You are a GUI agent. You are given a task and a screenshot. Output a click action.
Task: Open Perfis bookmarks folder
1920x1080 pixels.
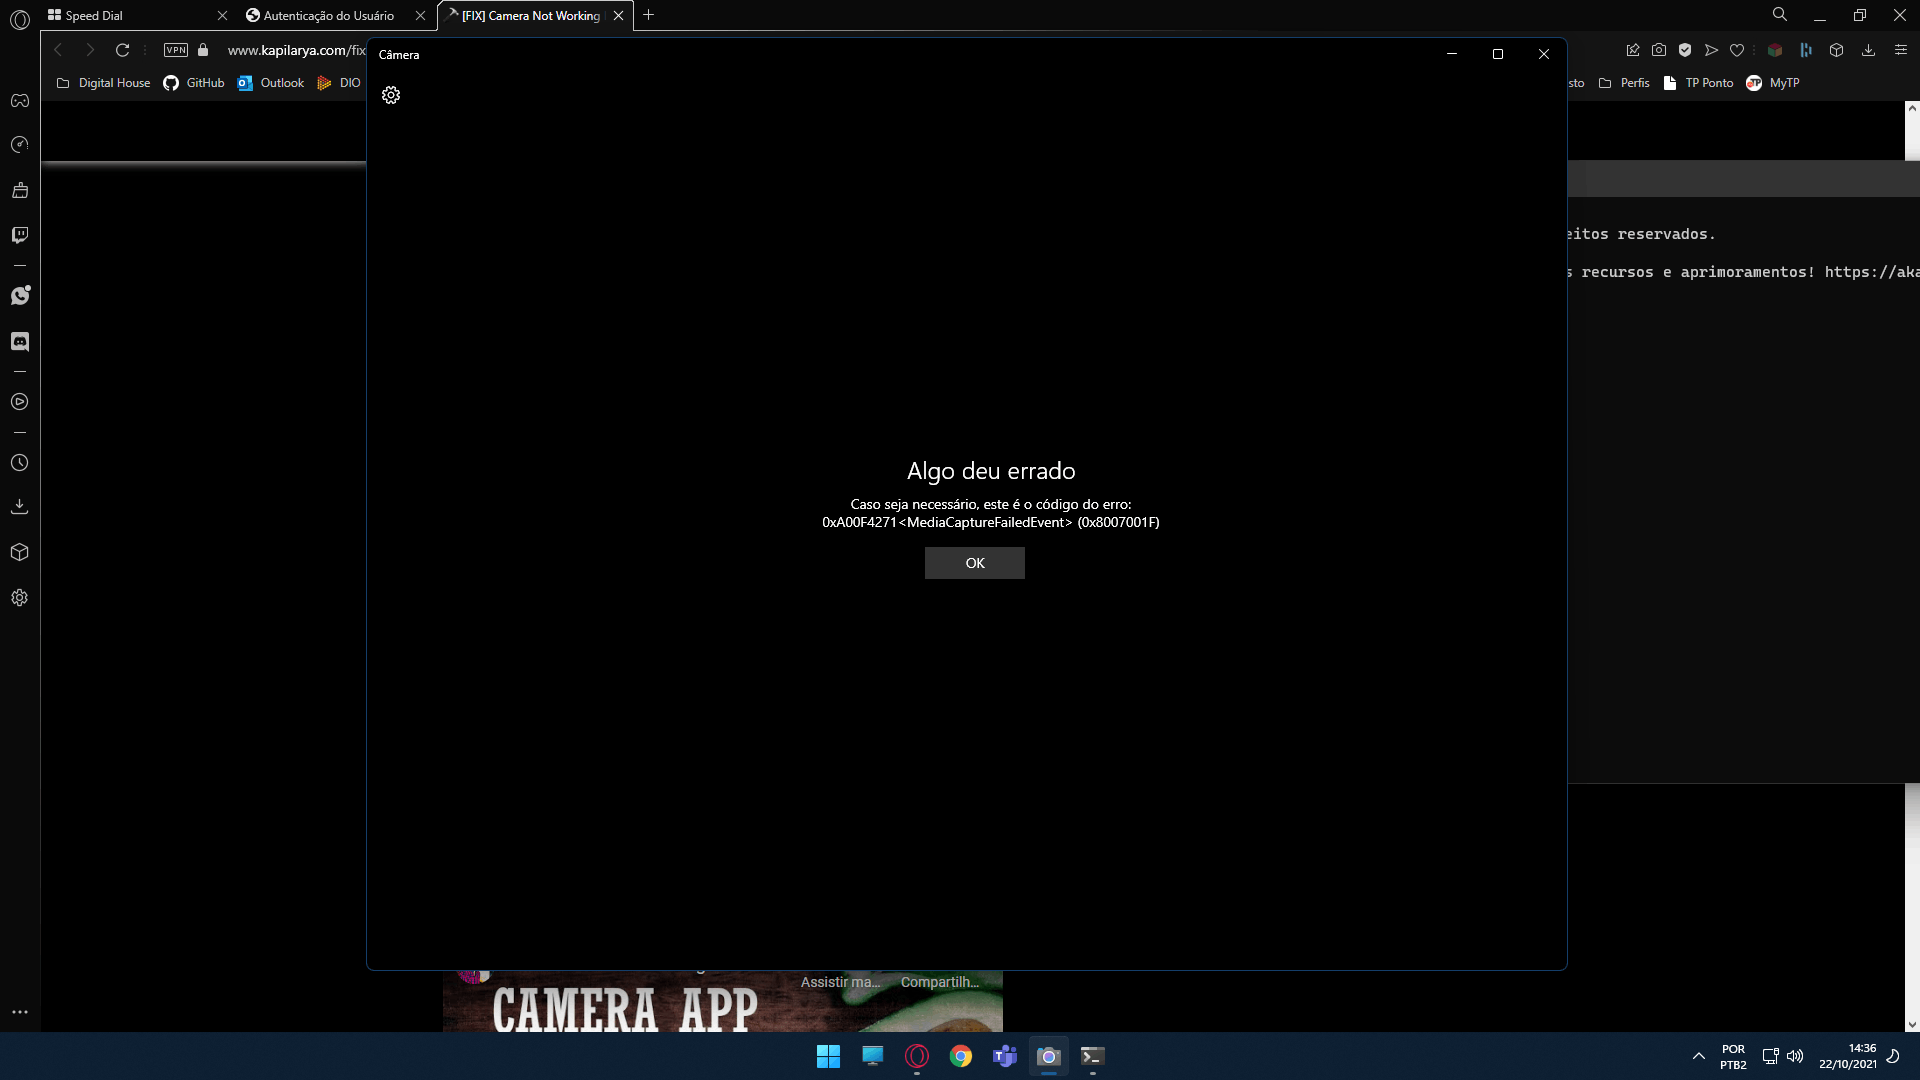pos(1625,83)
